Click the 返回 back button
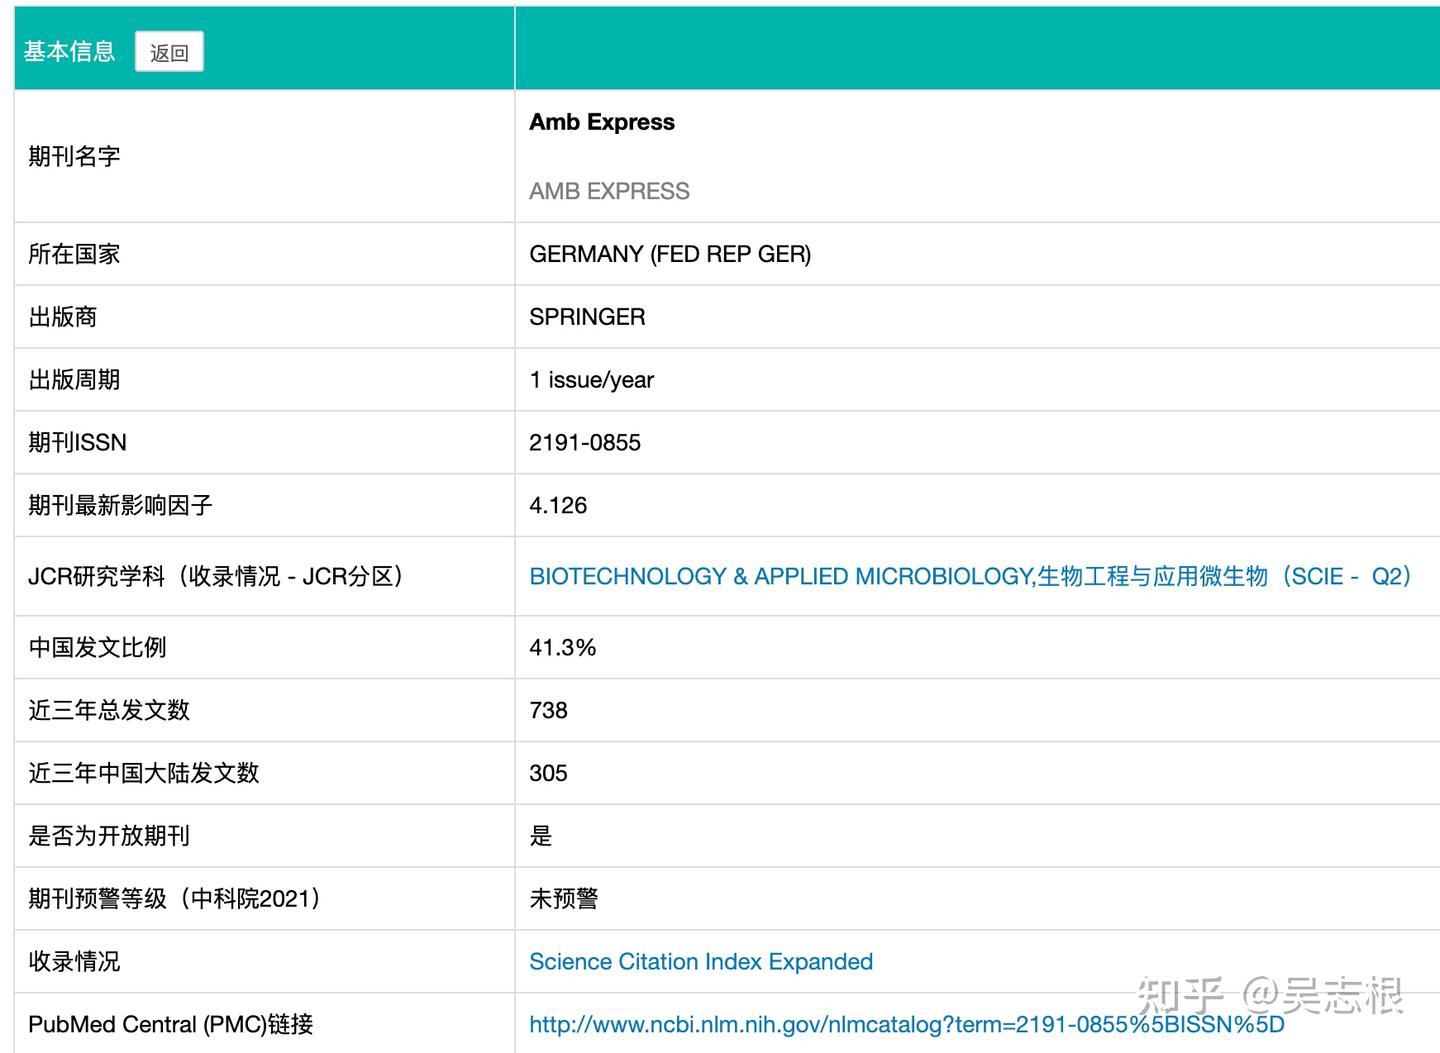The image size is (1440, 1053). pyautogui.click(x=169, y=52)
